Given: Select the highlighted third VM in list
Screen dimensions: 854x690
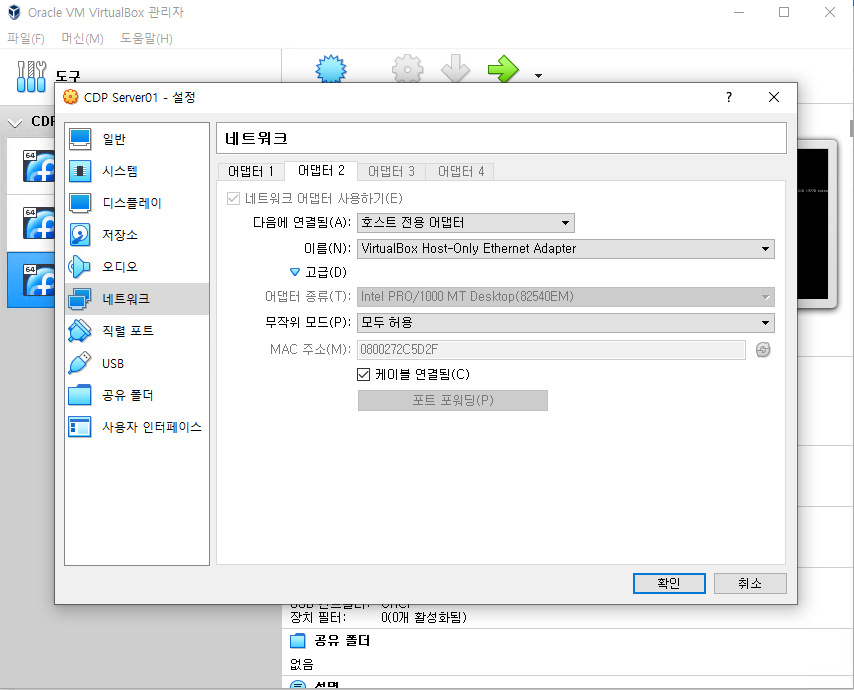Looking at the screenshot, I should click(31, 279).
